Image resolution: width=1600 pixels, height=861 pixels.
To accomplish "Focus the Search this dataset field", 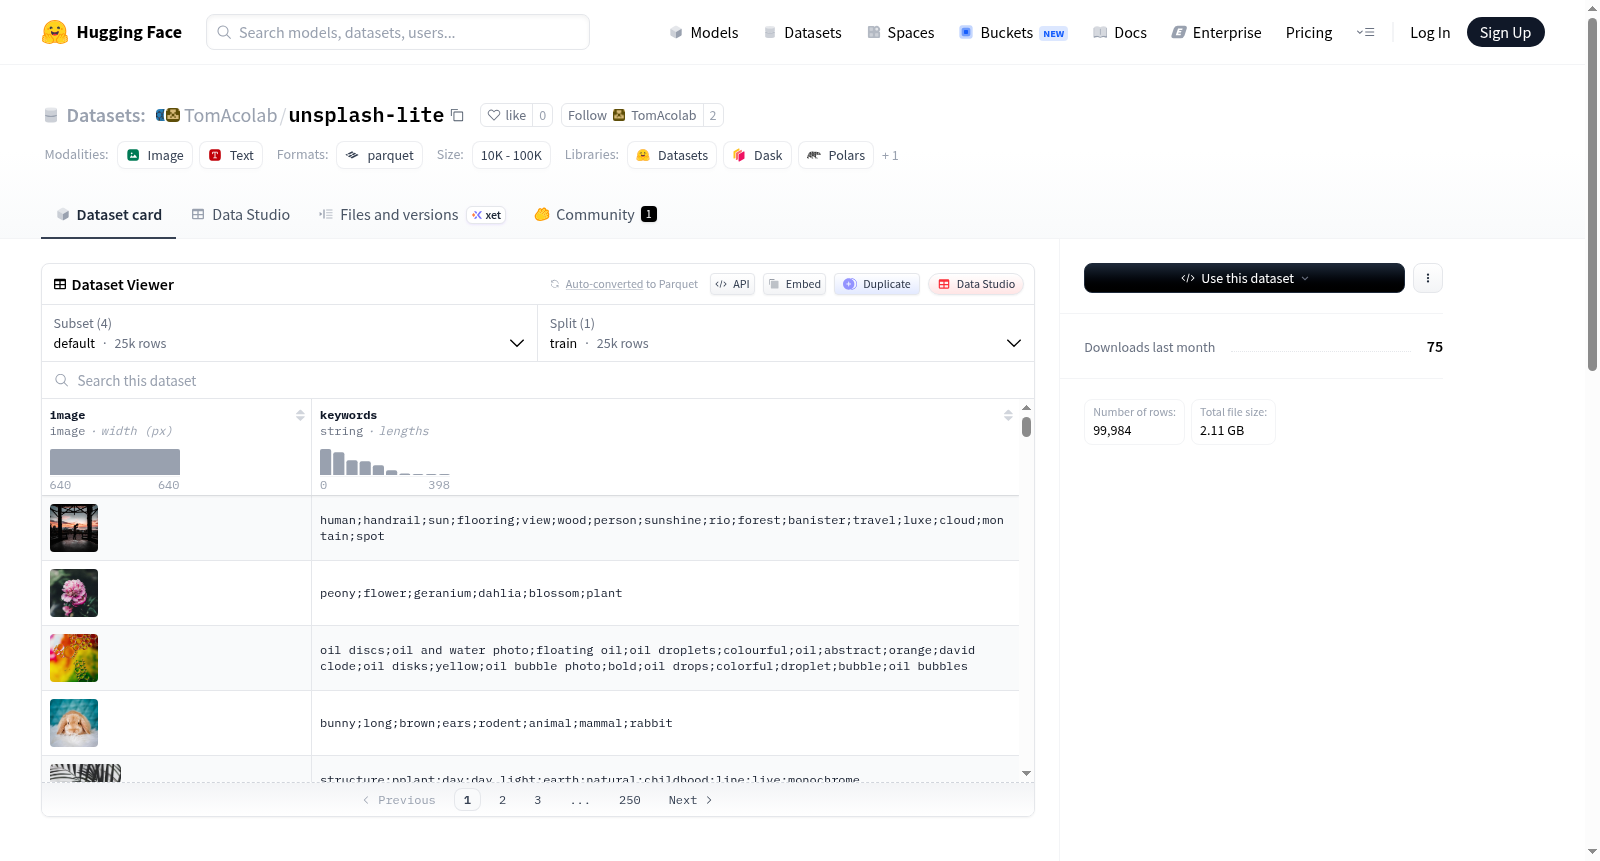I will 538,380.
